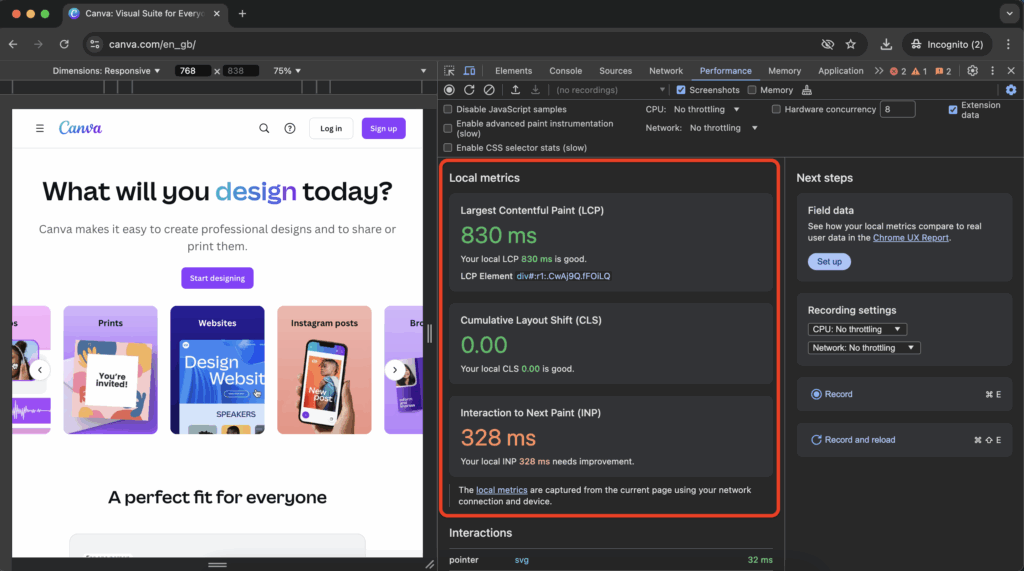Open Dimensions Responsive dropdown
This screenshot has width=1024, height=571.
pos(106,71)
